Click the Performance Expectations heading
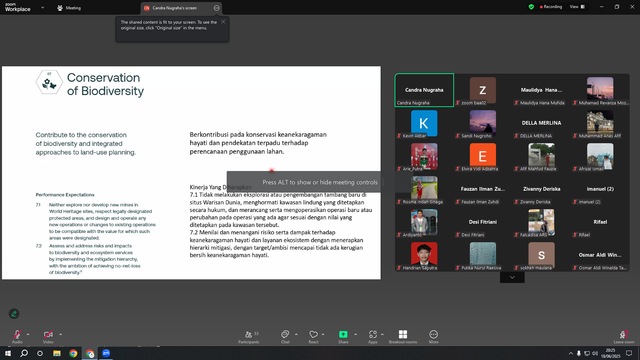This screenshot has width=640, height=360. [65, 195]
